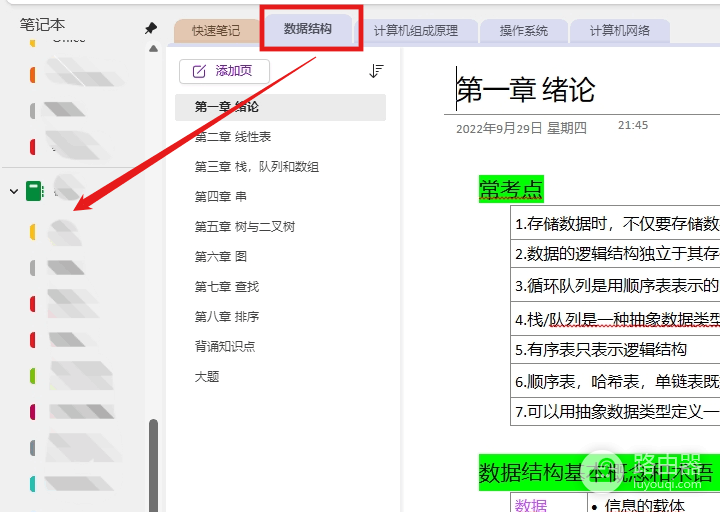
Task: Open the sort pages icon
Action: [x=376, y=71]
